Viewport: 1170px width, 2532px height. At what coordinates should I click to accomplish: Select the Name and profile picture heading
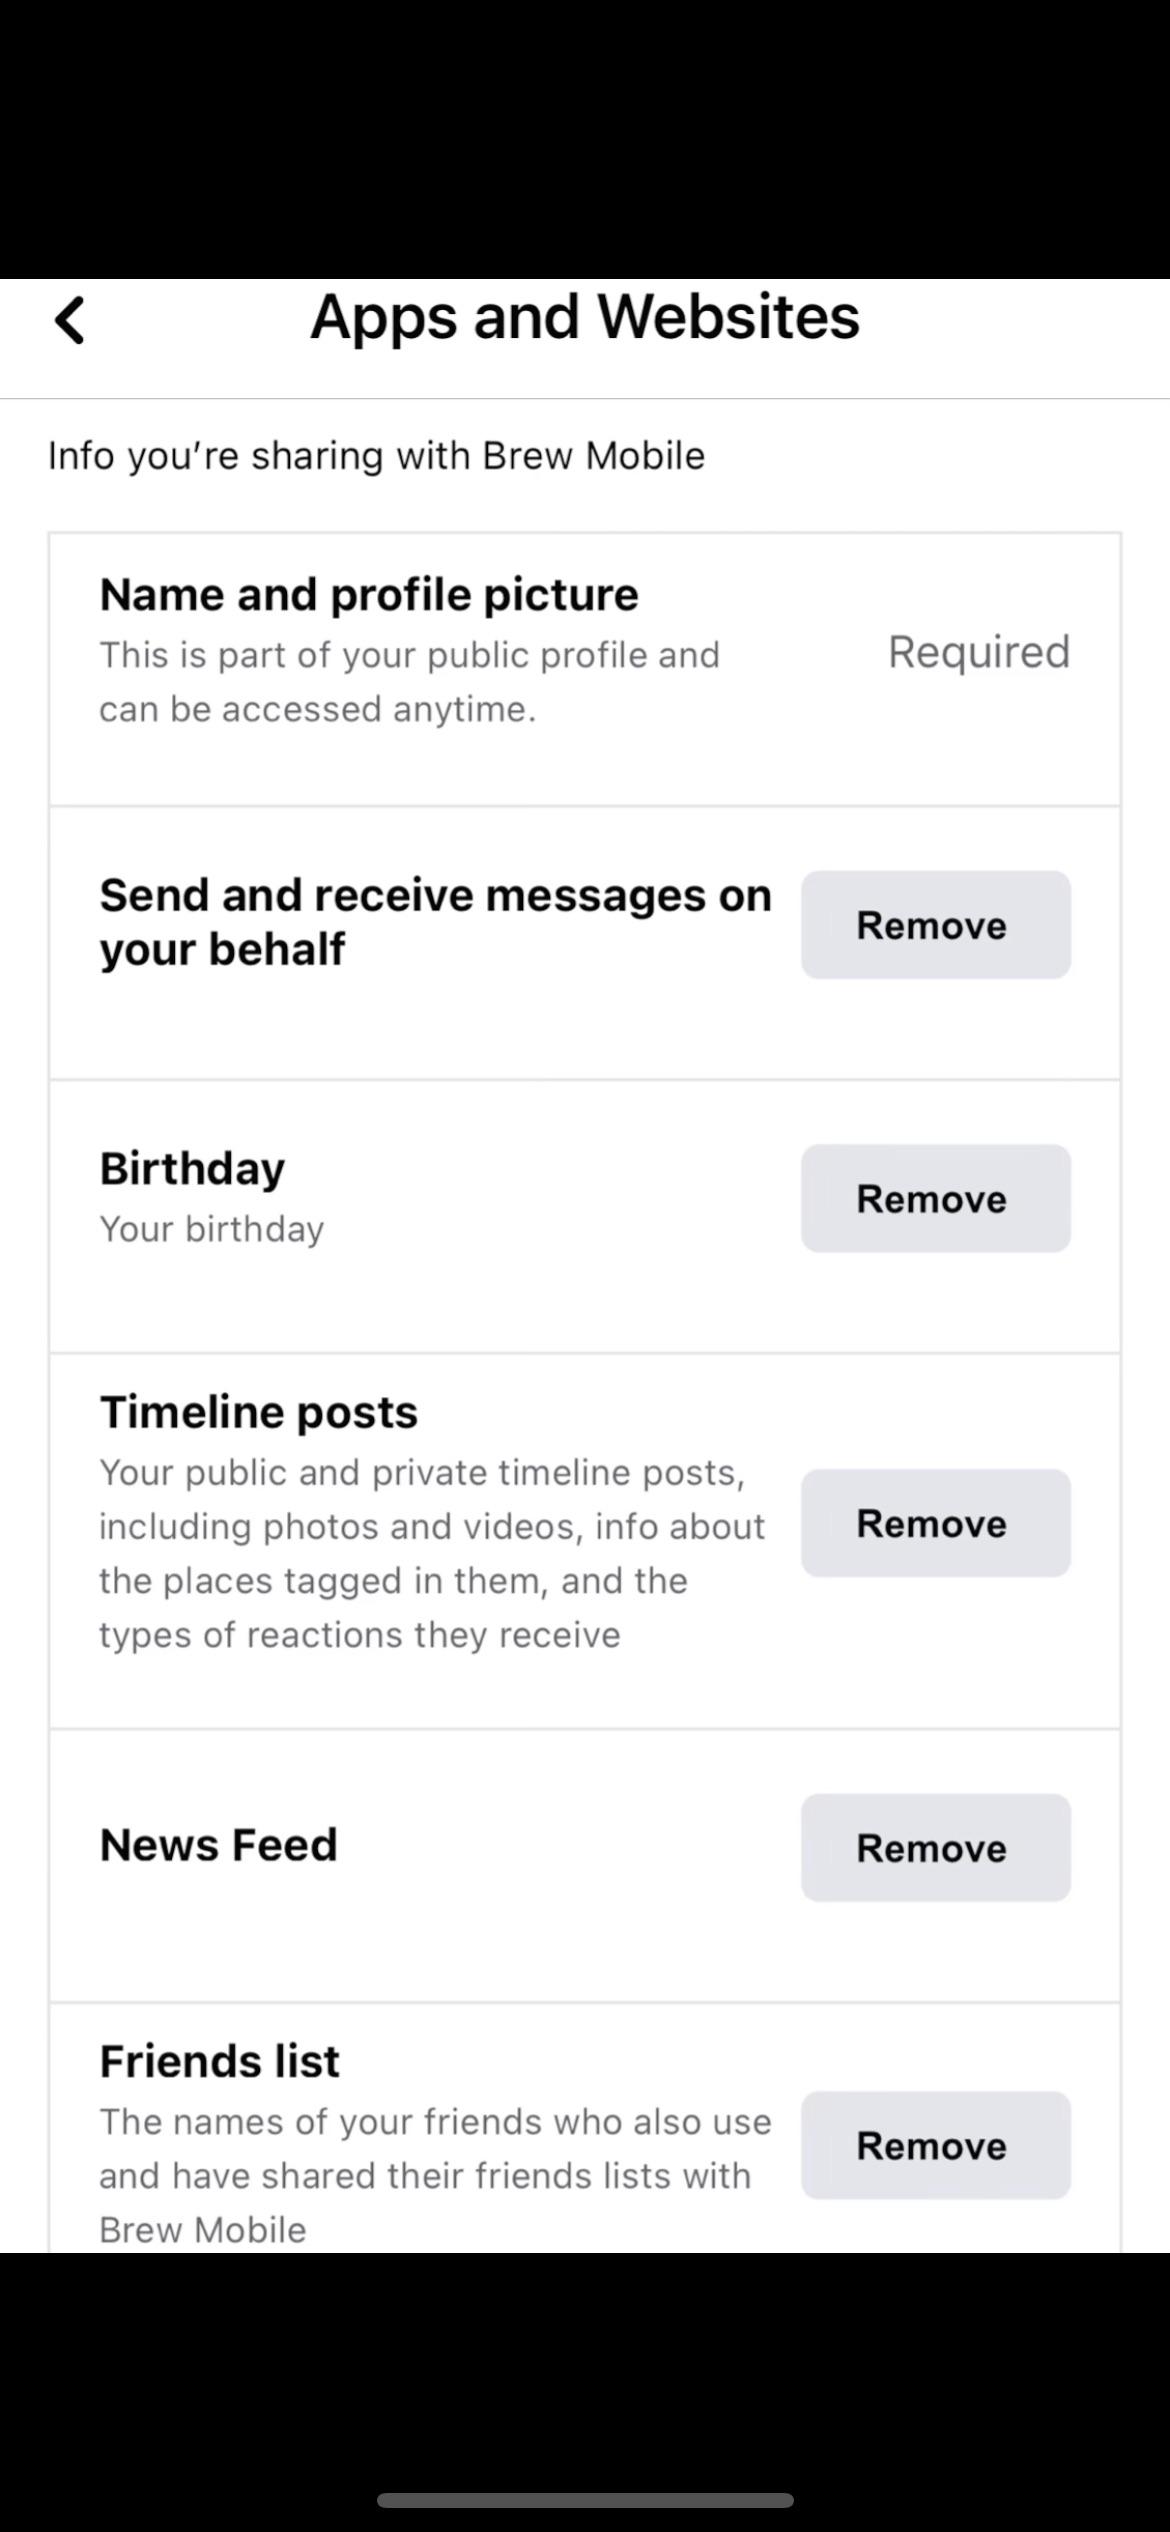[x=369, y=595]
